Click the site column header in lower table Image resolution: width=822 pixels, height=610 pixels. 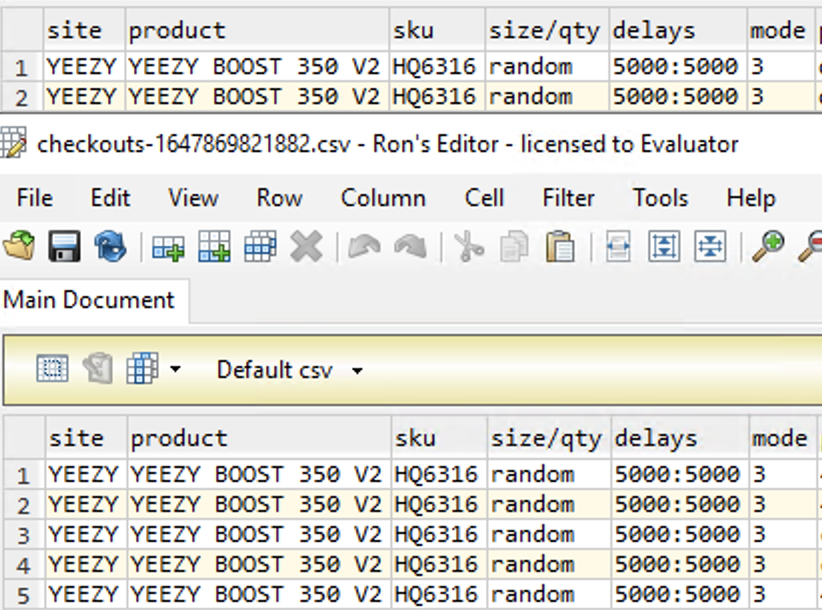click(86, 438)
